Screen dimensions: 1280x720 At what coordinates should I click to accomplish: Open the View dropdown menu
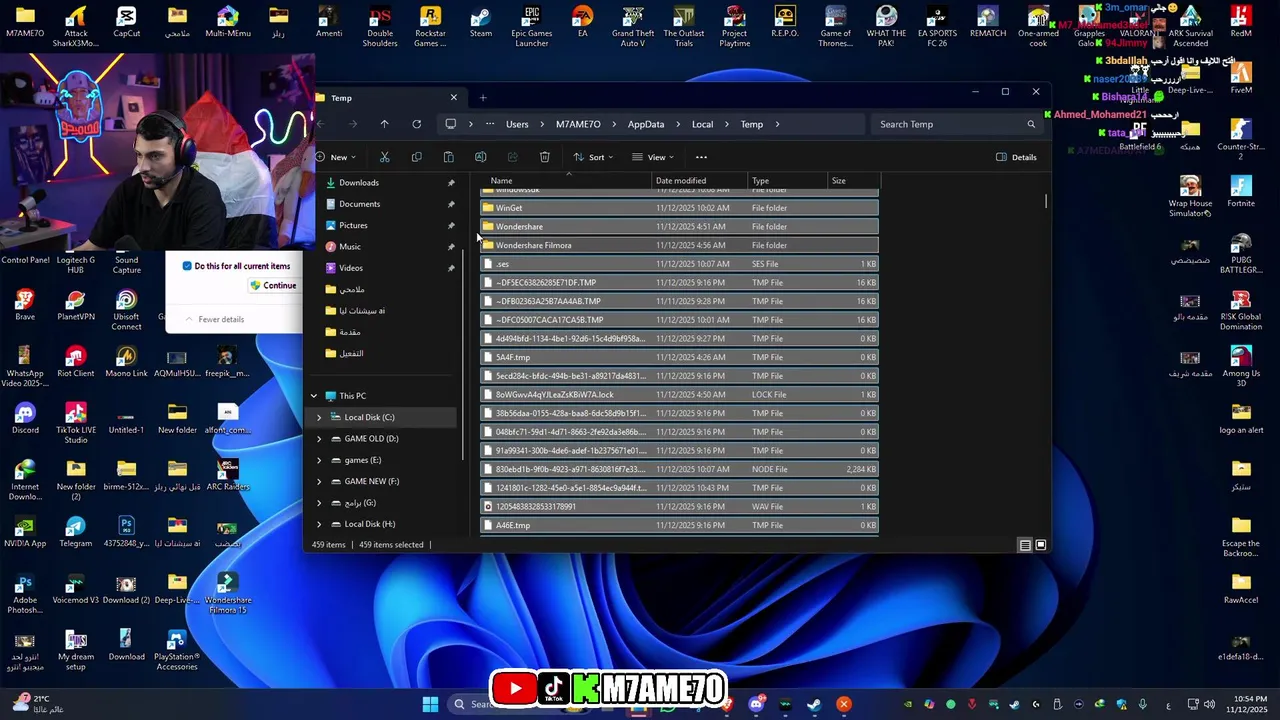click(653, 157)
